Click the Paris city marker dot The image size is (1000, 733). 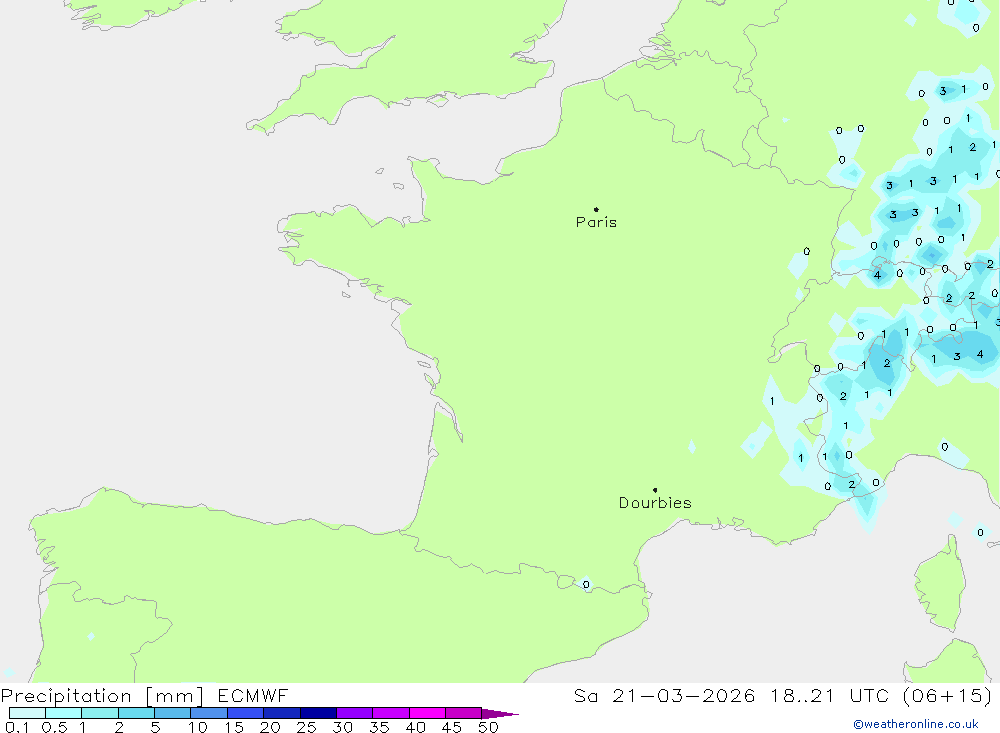click(596, 210)
